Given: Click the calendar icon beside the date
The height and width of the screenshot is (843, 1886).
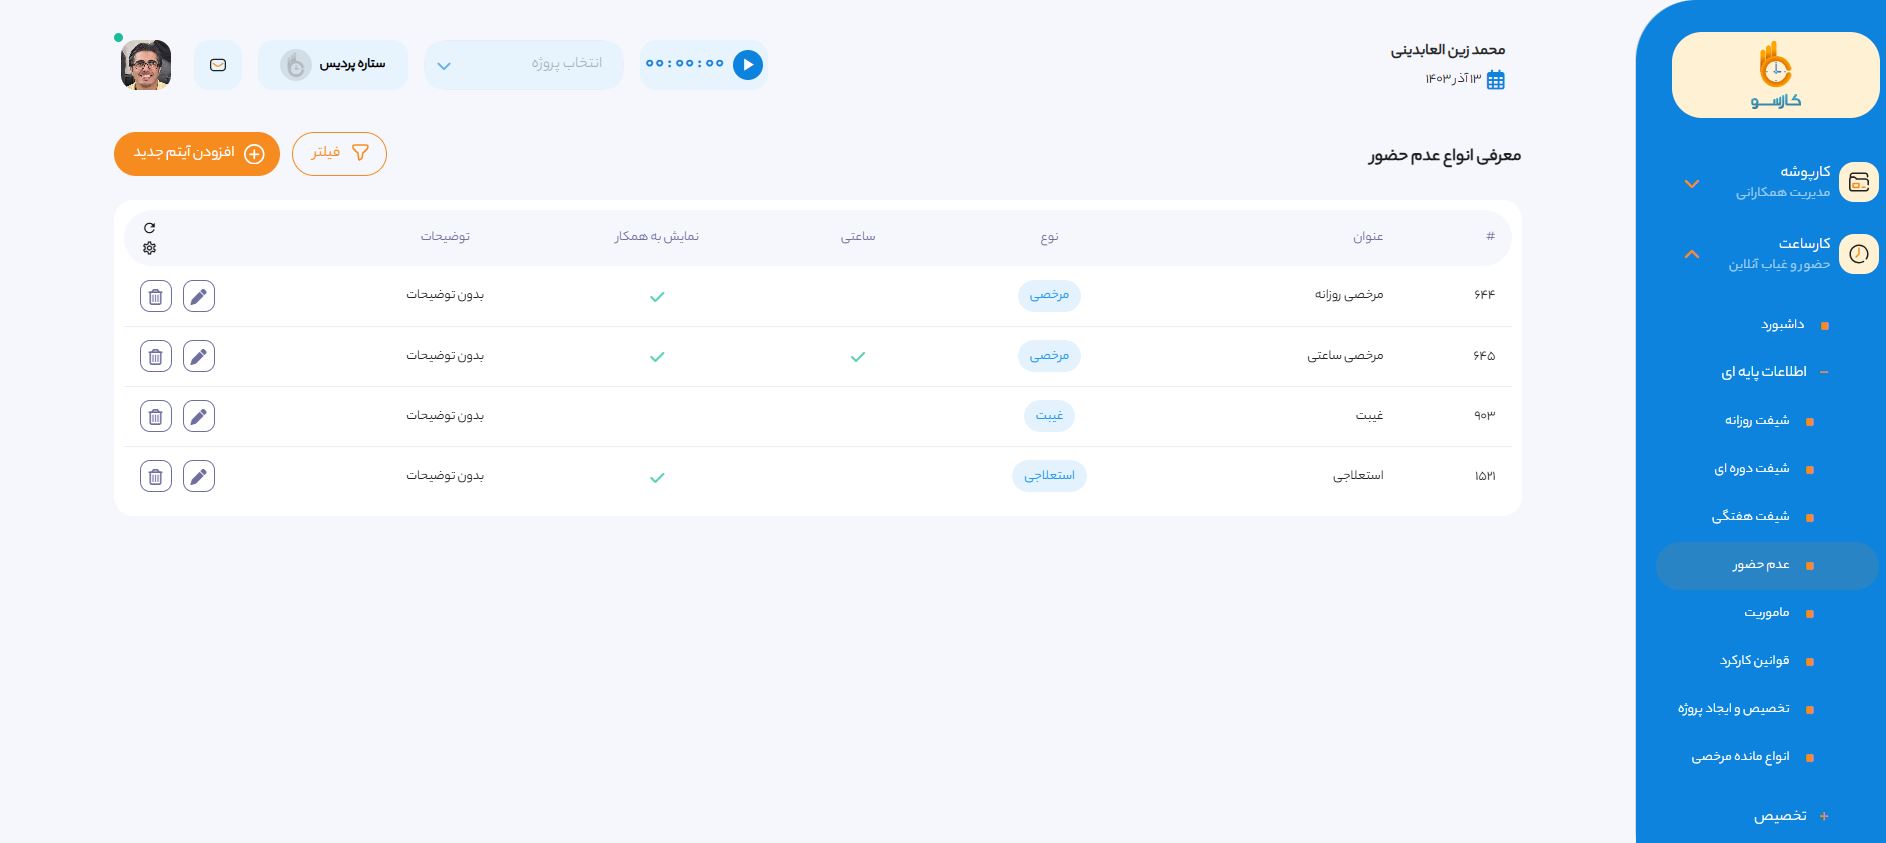Looking at the screenshot, I should click(1496, 80).
